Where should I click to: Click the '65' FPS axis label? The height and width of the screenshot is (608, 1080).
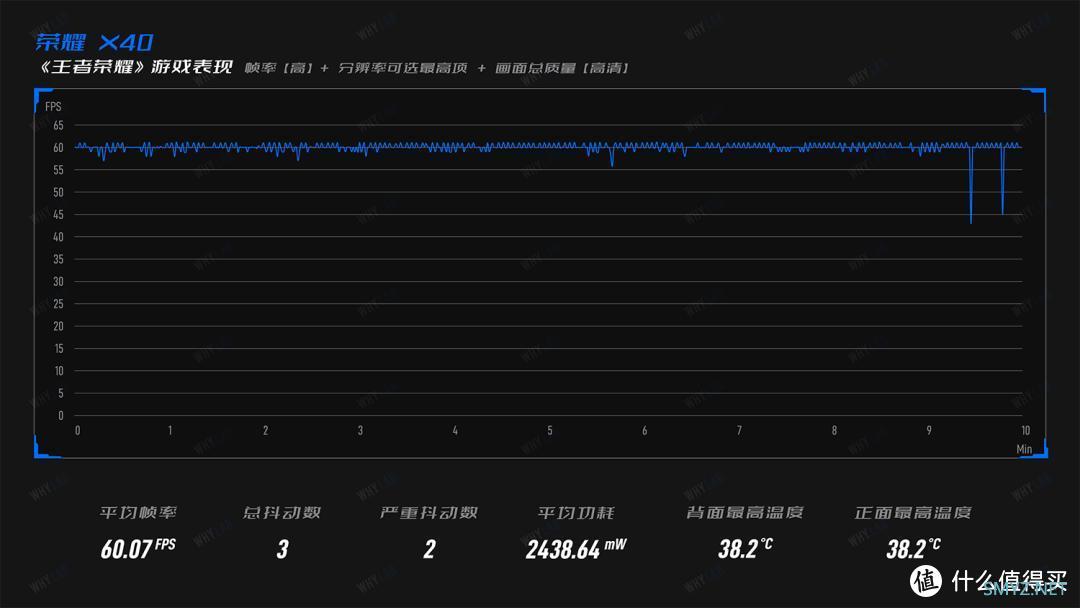(x=59, y=125)
